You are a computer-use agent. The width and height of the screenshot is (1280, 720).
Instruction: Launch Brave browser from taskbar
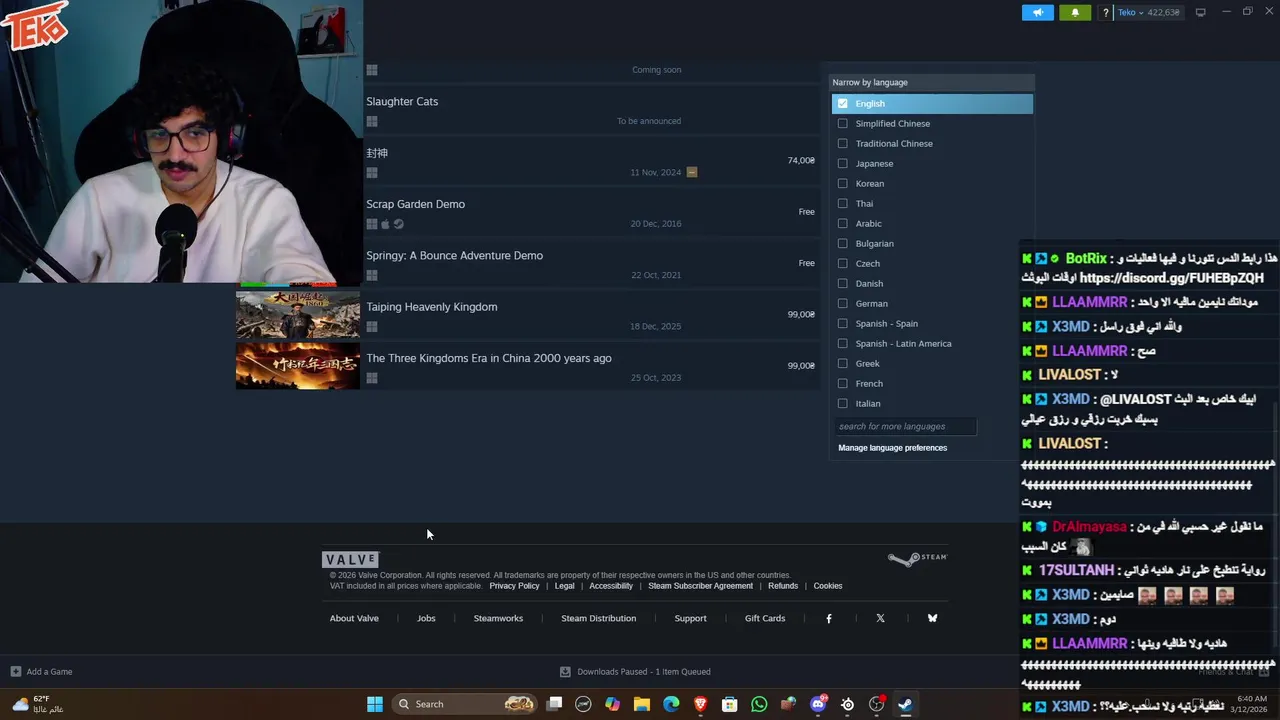[x=700, y=704]
